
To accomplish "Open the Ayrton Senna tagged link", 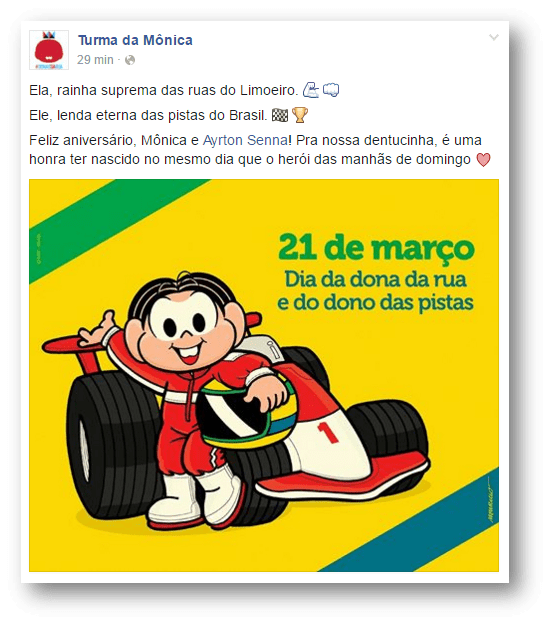I will (245, 140).
